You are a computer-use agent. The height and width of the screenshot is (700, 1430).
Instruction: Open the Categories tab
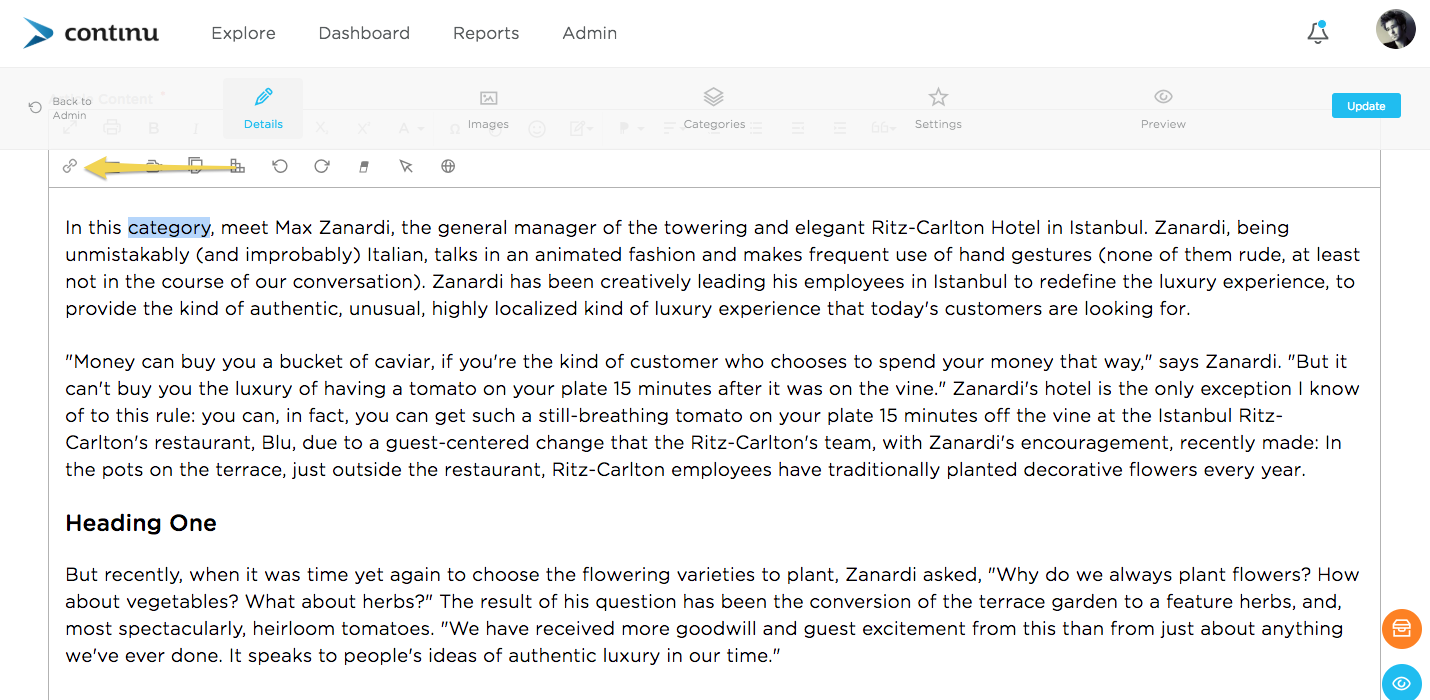pyautogui.click(x=714, y=109)
